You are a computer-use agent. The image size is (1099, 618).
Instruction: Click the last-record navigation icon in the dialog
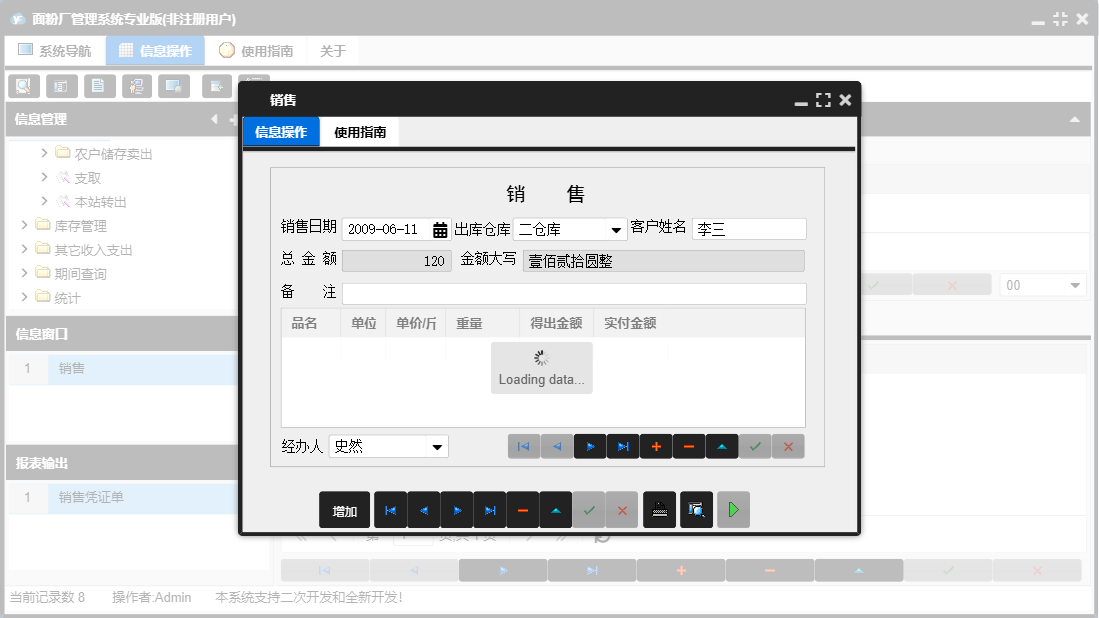tap(490, 509)
